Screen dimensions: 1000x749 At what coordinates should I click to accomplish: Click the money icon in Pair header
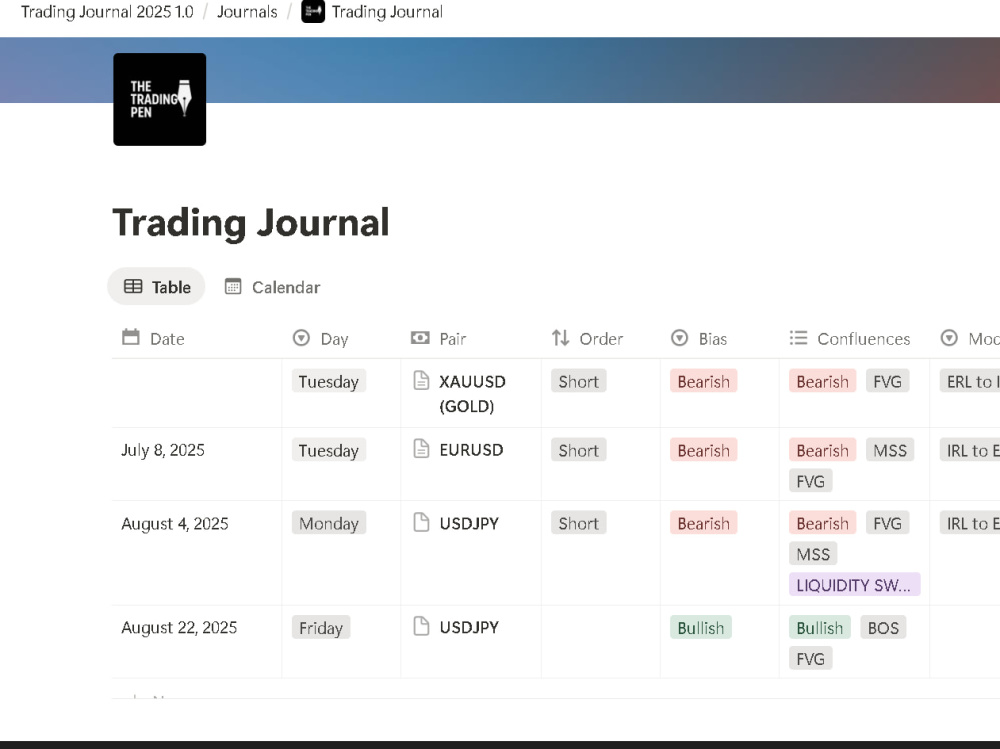tap(420, 337)
